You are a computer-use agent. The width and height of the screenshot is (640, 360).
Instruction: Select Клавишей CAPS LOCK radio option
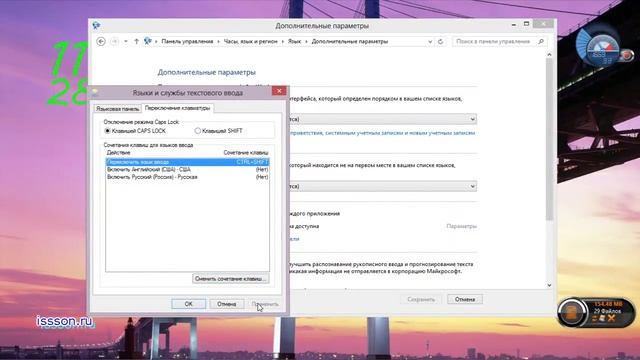135,131
